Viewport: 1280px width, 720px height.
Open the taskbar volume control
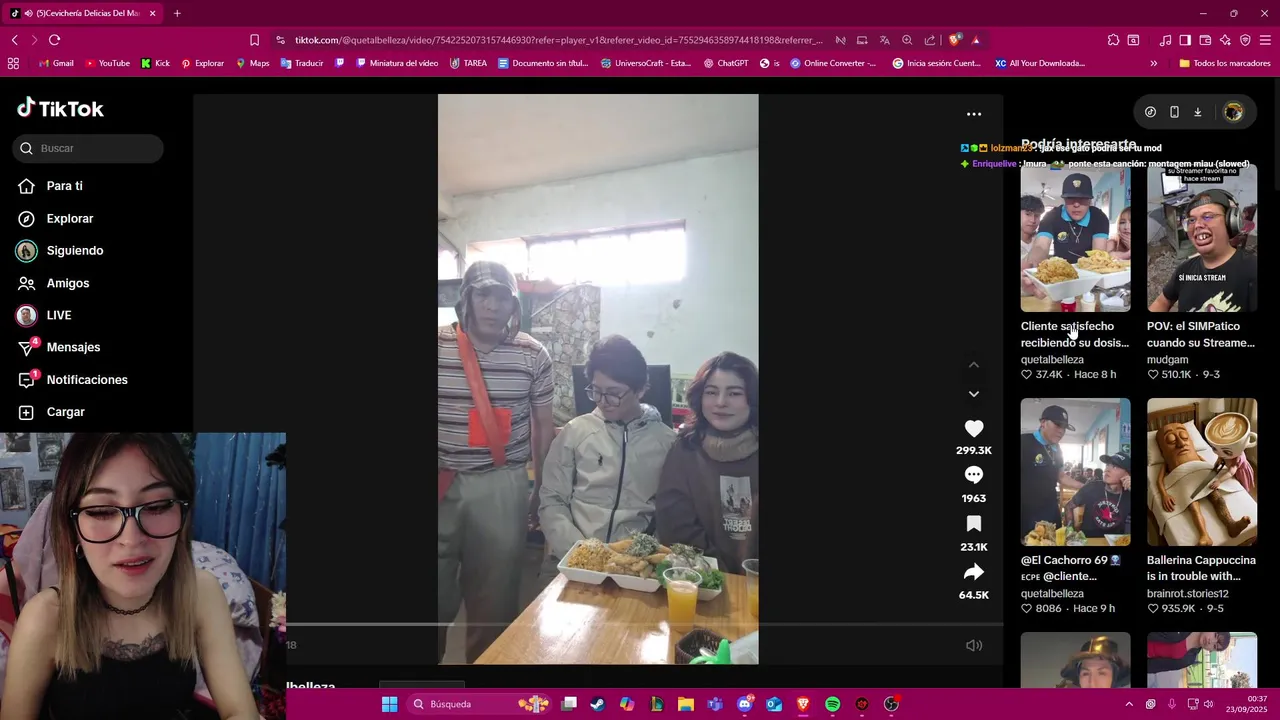pyautogui.click(x=1208, y=704)
